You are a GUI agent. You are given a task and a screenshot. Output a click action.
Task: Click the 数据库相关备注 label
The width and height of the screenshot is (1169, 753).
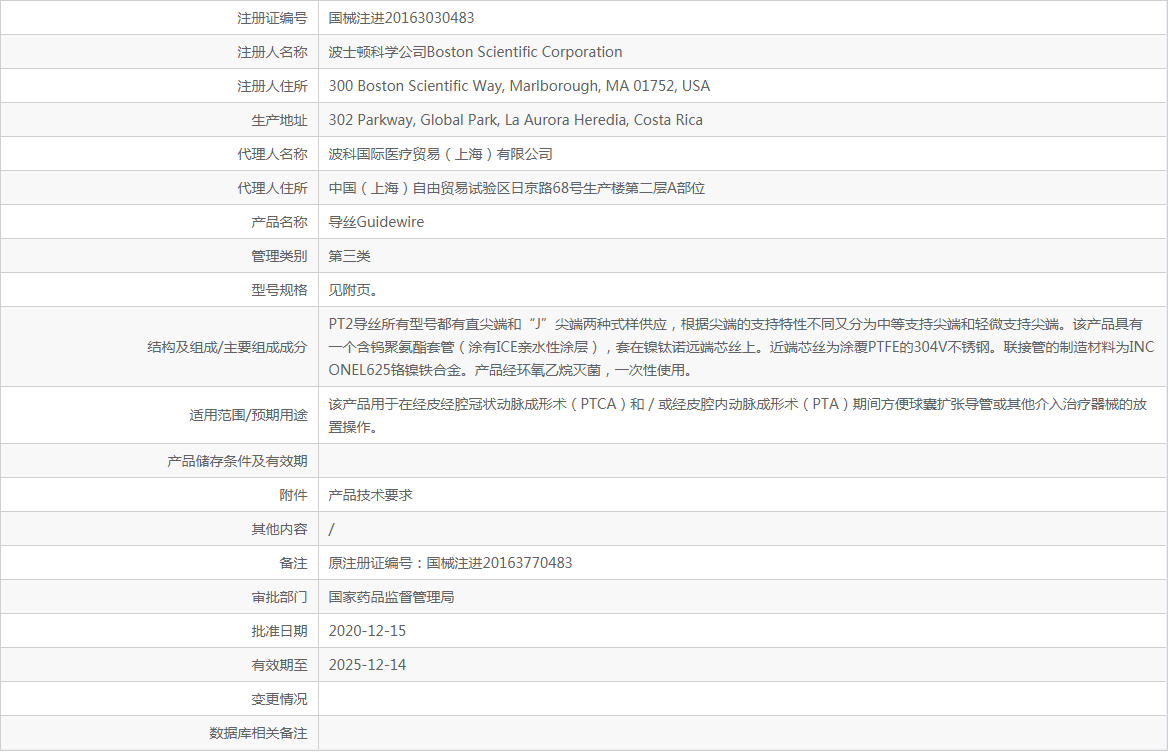(258, 734)
